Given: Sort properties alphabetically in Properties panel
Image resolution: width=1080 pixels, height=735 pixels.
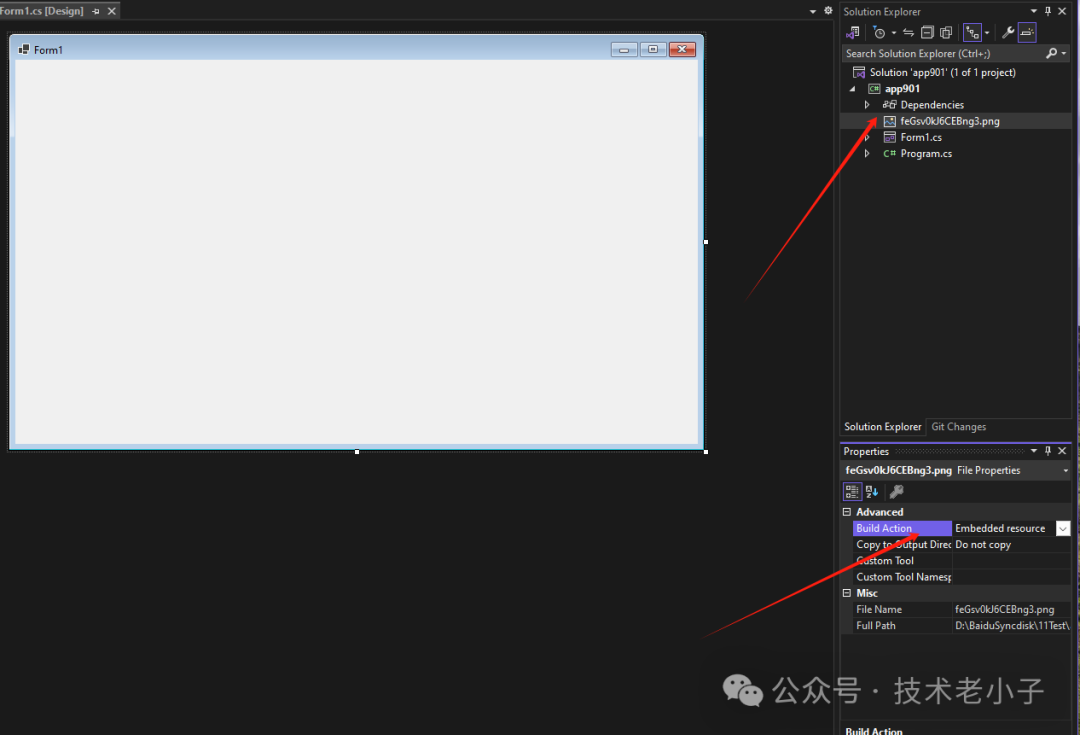Looking at the screenshot, I should pyautogui.click(x=872, y=491).
